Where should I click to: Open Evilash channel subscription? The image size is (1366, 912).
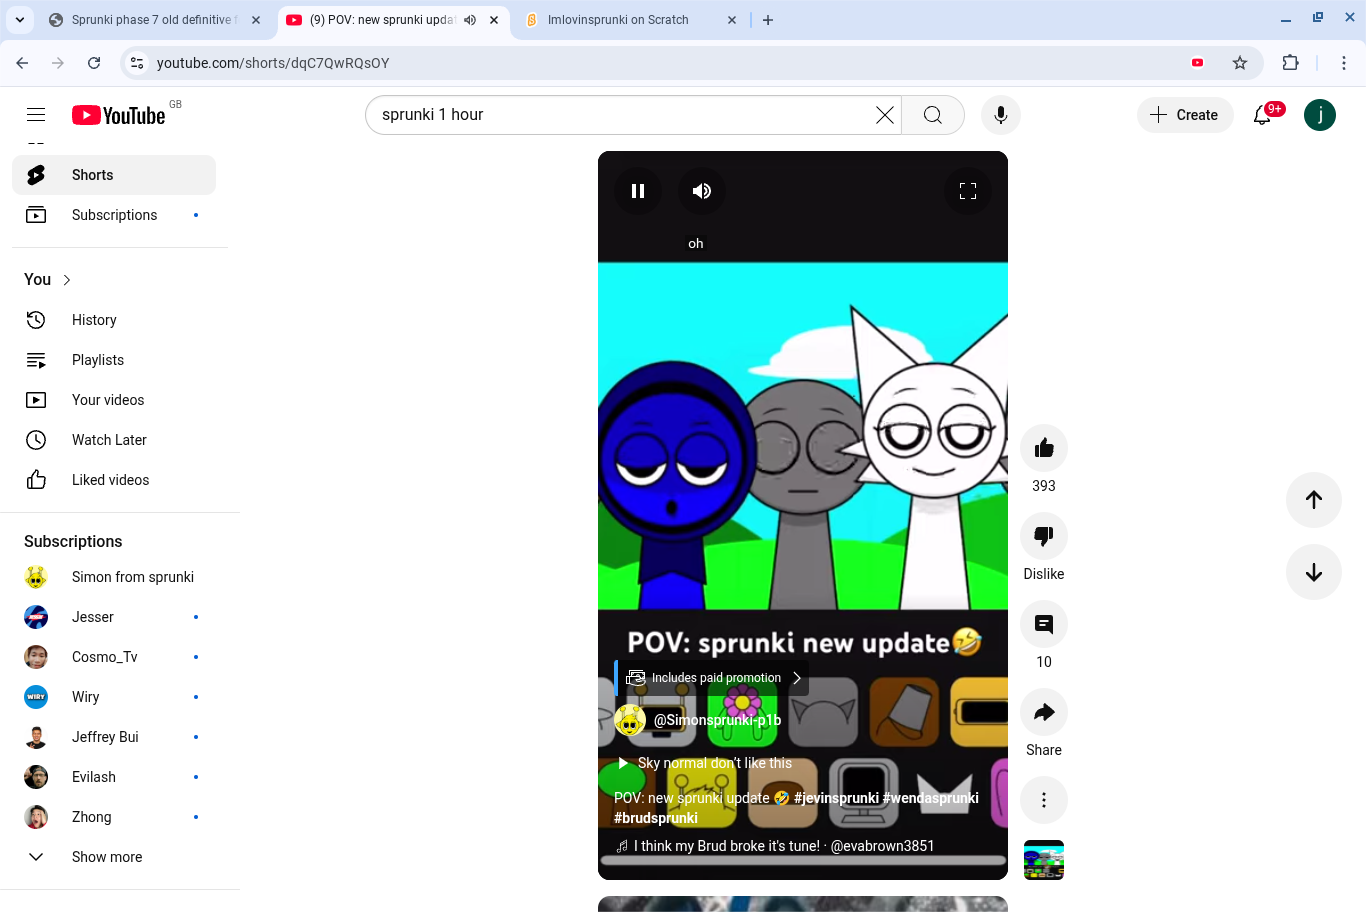[x=114, y=777]
